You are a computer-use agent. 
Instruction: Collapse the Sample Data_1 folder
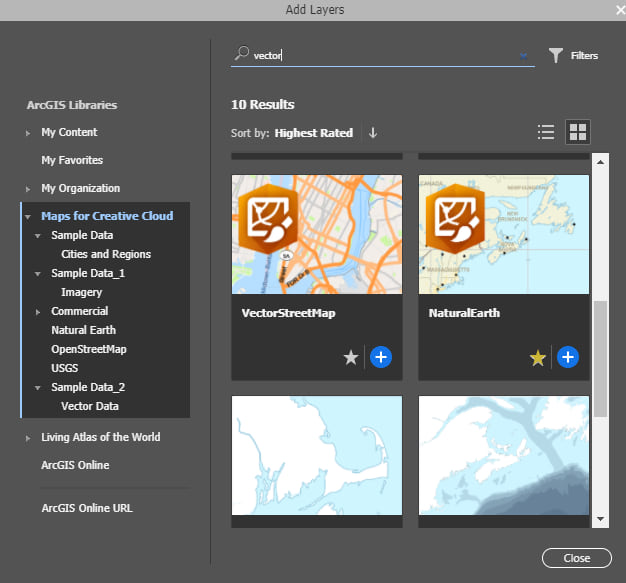(38, 274)
